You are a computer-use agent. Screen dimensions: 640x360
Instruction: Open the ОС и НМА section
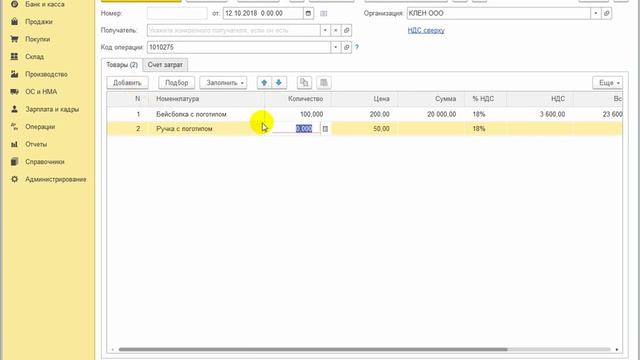click(41, 92)
